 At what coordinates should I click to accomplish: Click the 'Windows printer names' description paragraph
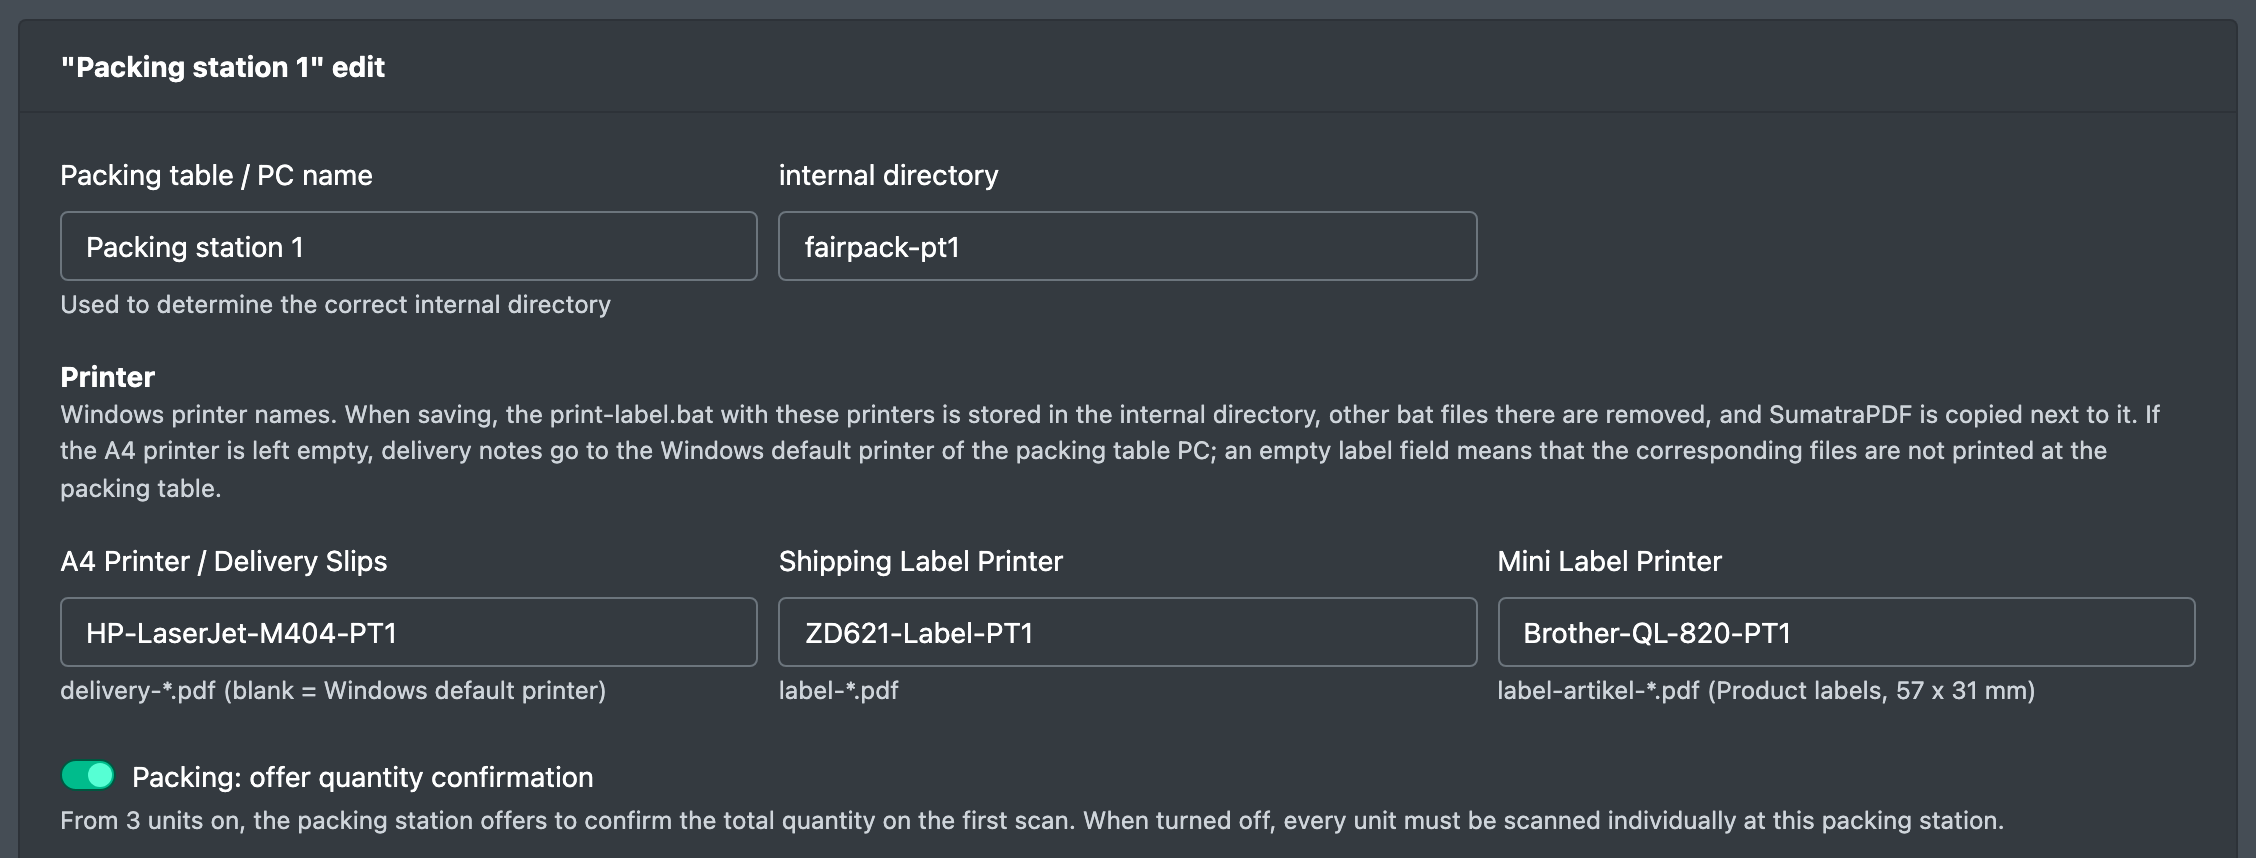1110,451
